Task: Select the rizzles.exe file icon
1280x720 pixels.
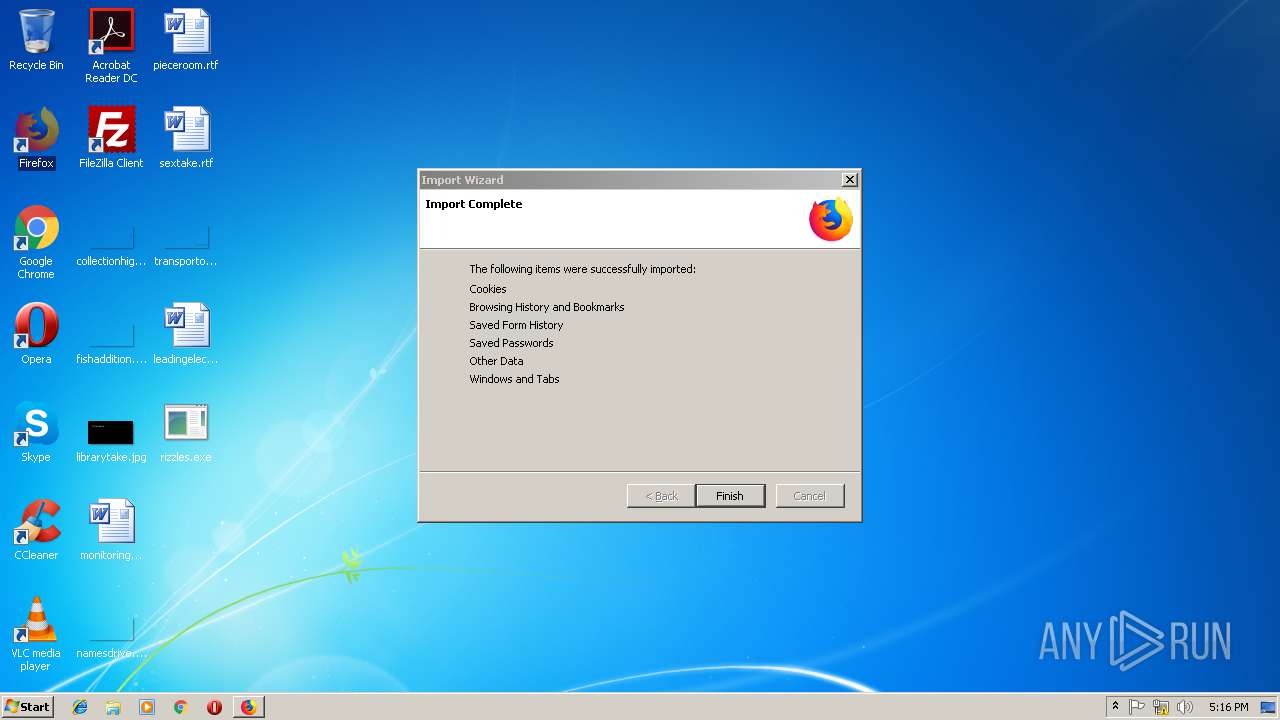Action: (186, 433)
